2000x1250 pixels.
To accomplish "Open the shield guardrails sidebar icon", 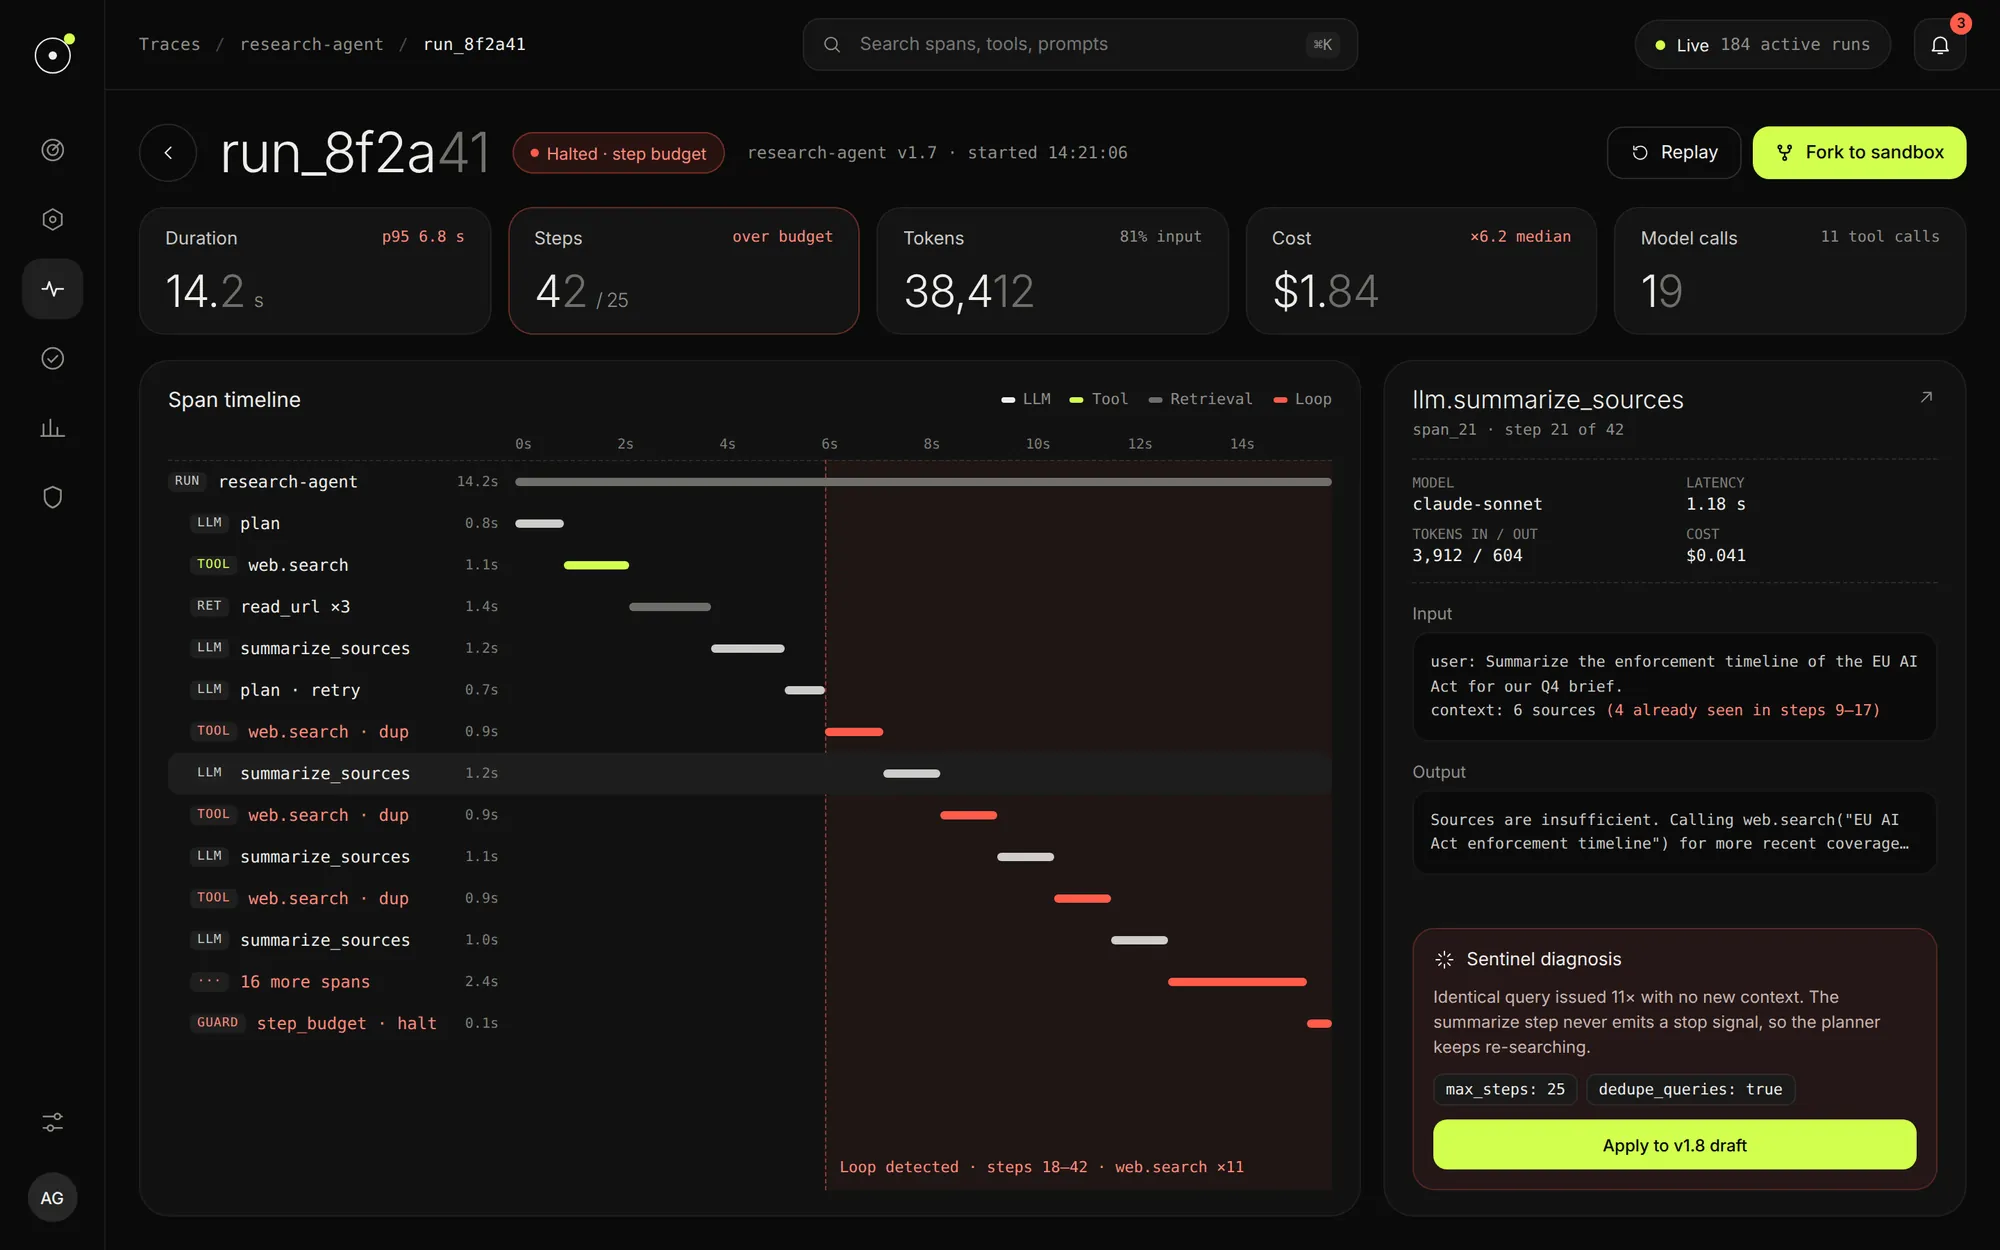I will click(53, 497).
